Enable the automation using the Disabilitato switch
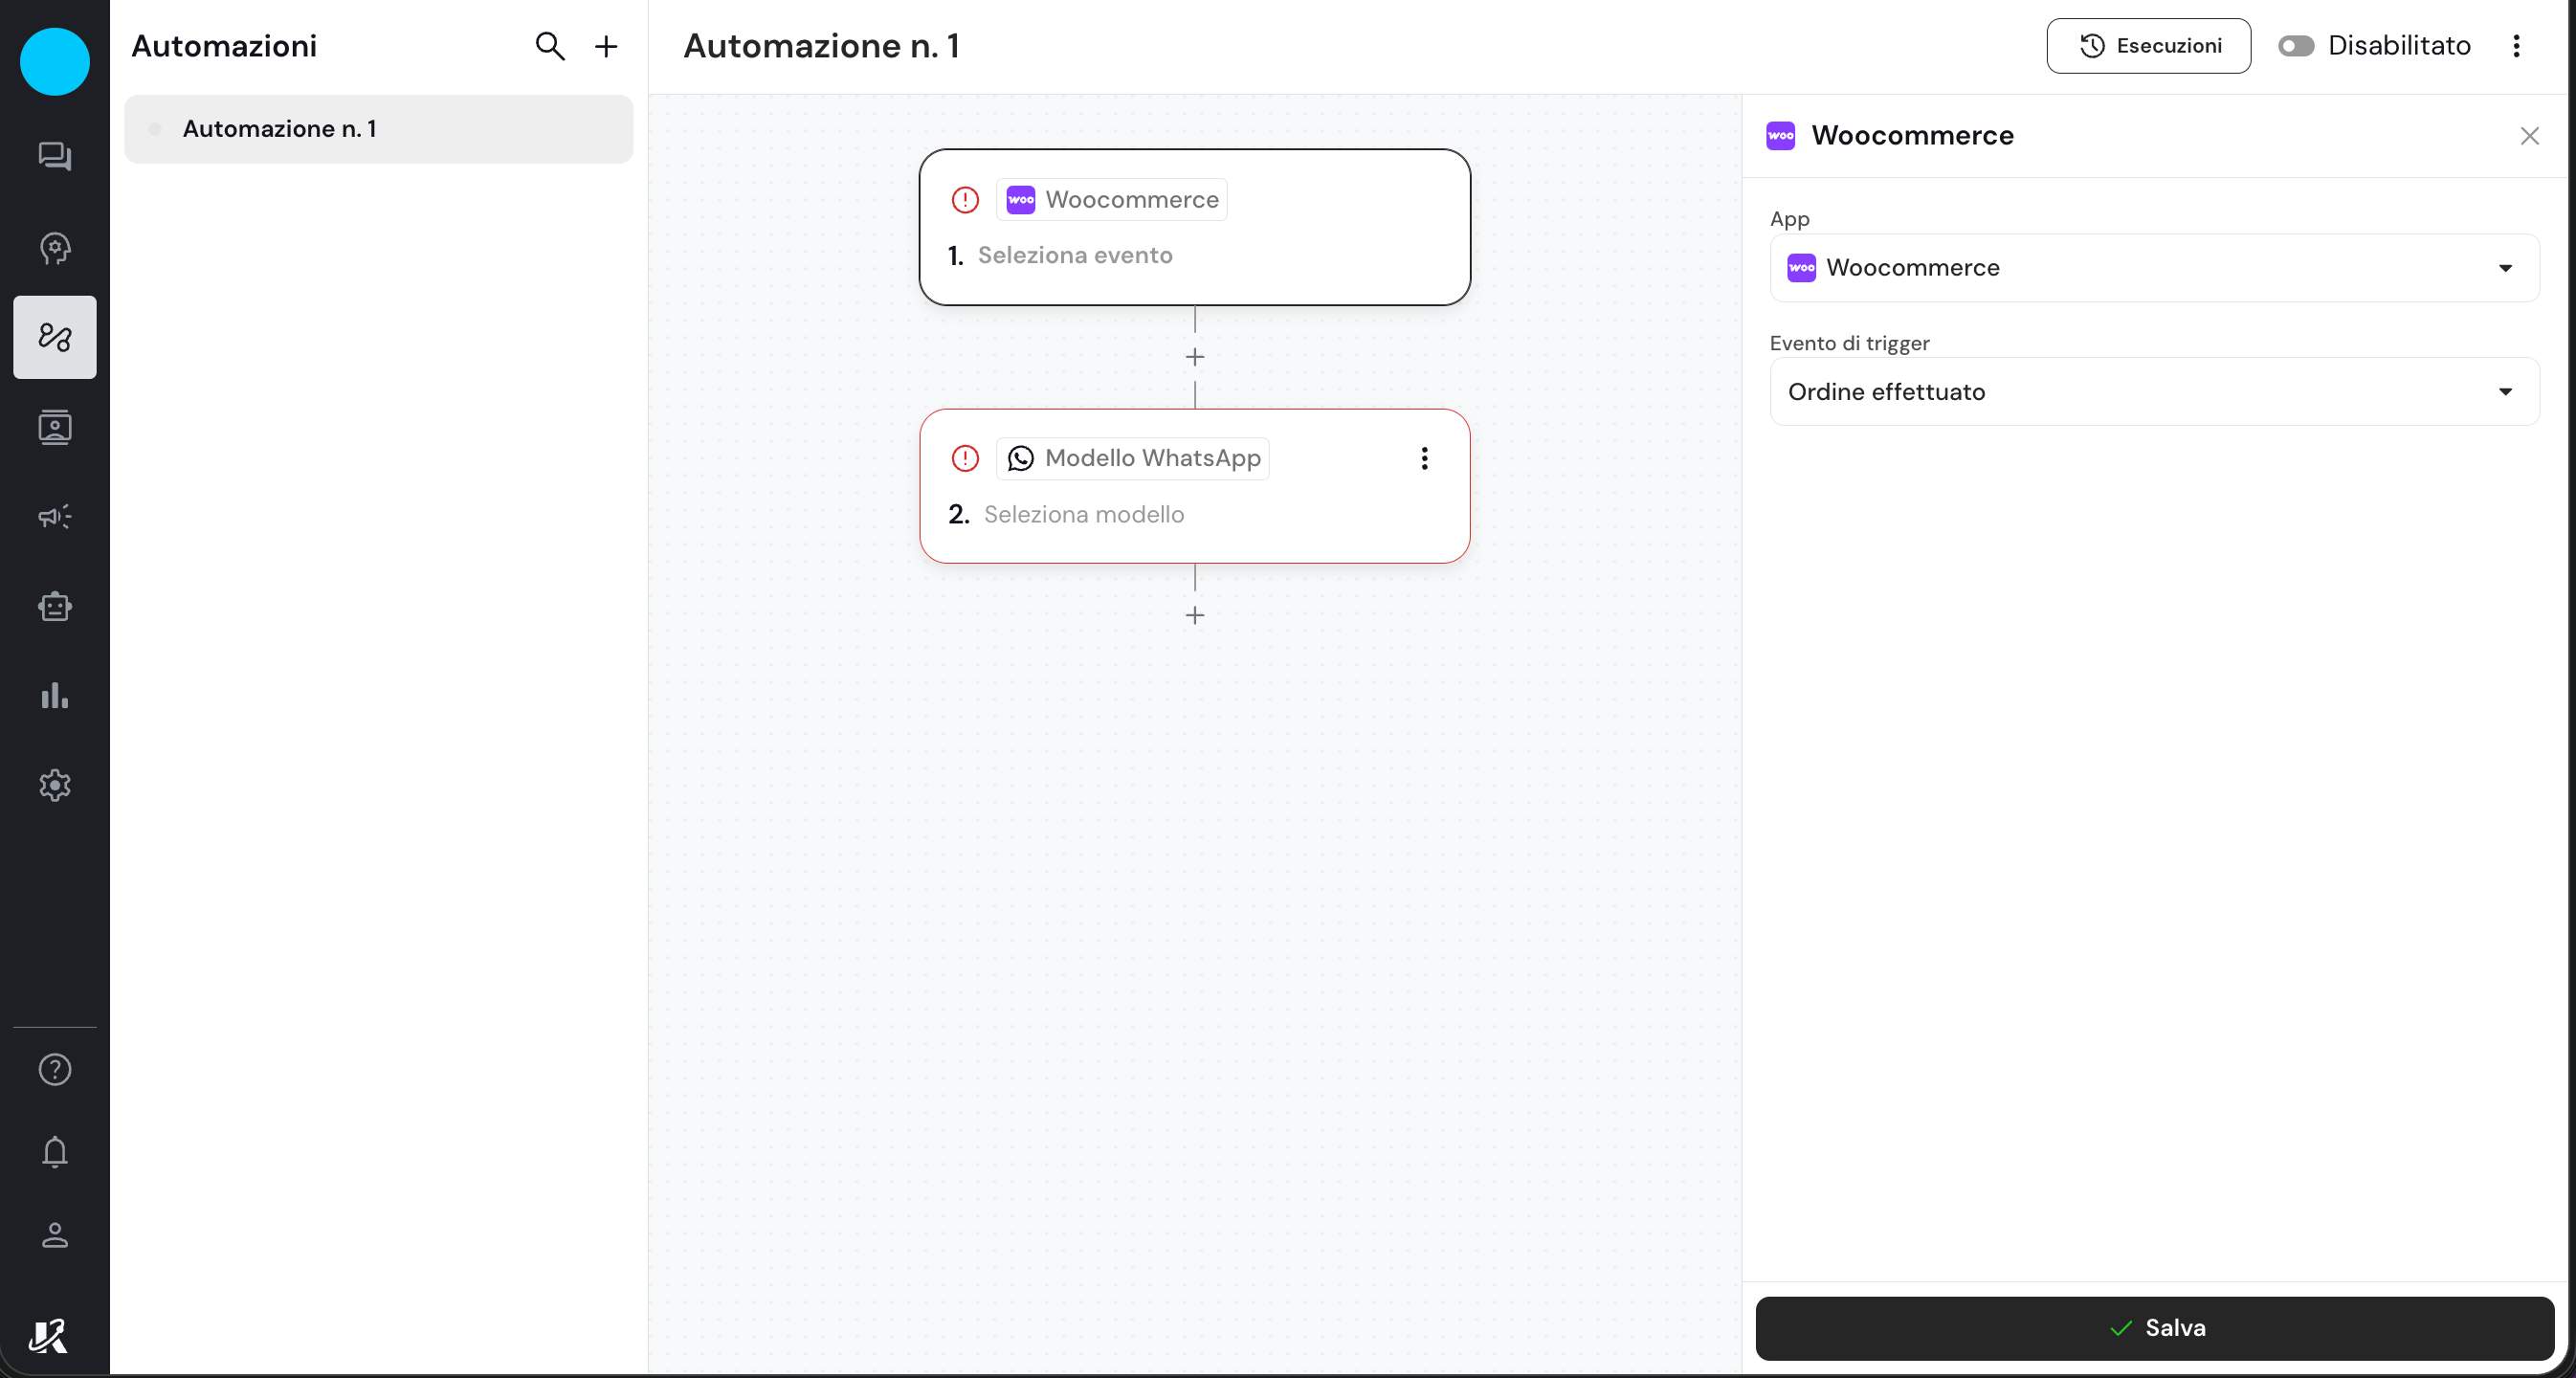 click(x=2297, y=45)
